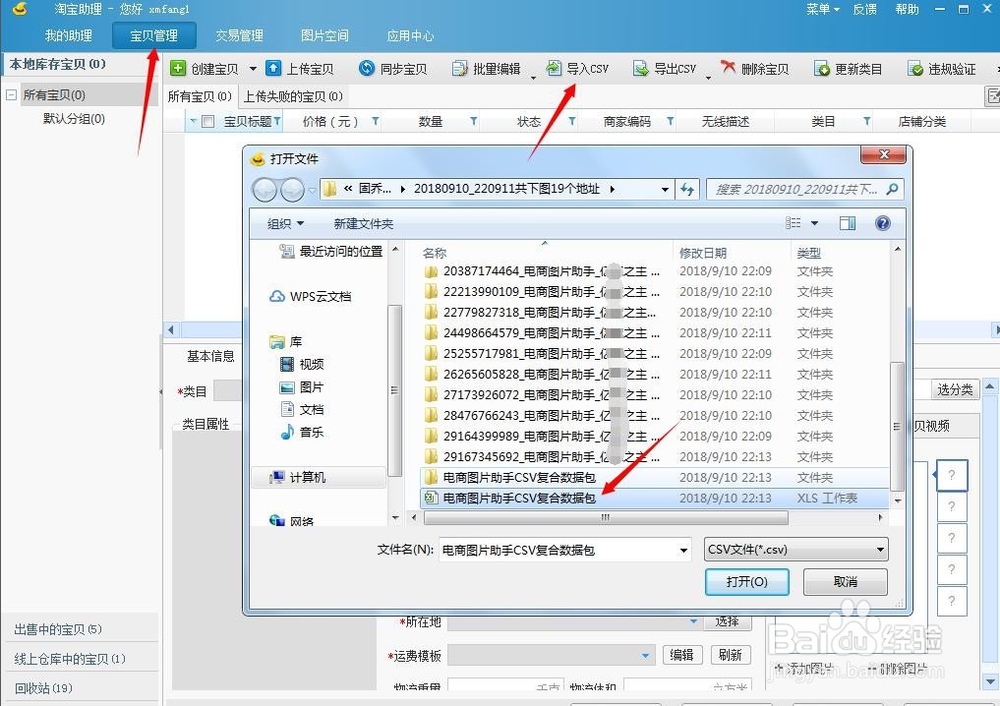Viewport: 1000px width, 706px height.
Task: Click the 打开(O) button
Action: point(747,582)
